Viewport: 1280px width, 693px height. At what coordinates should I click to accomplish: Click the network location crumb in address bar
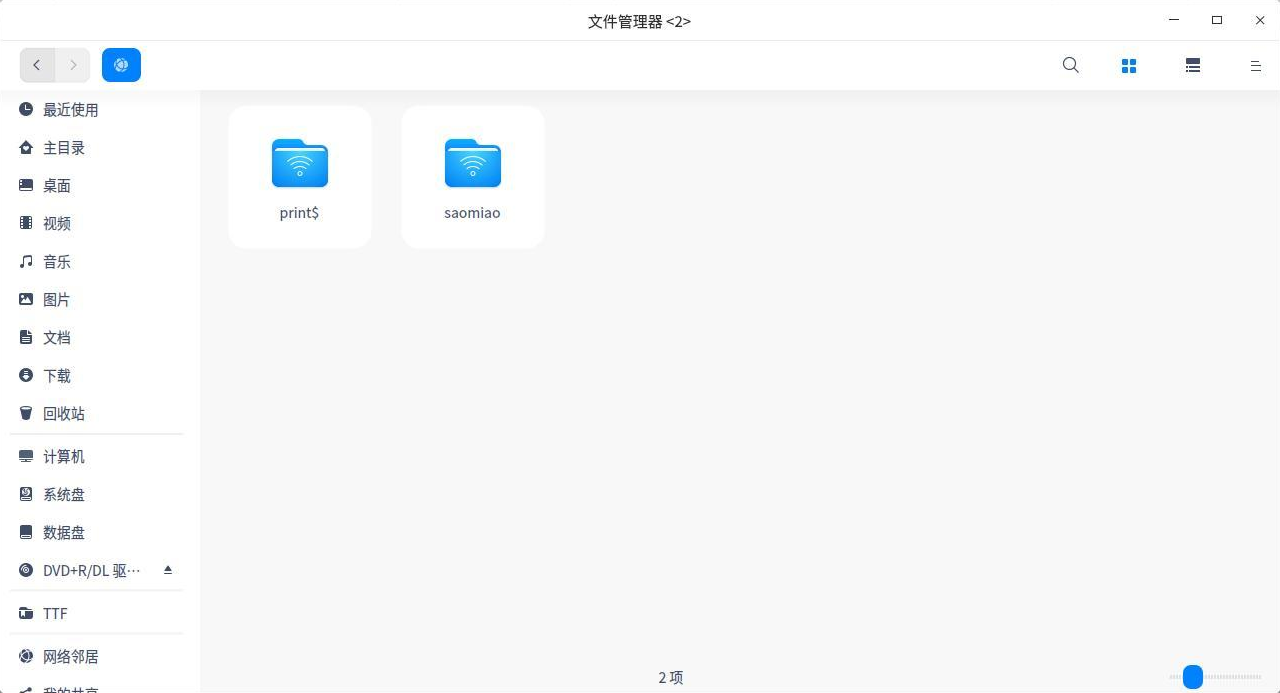[x=121, y=65]
